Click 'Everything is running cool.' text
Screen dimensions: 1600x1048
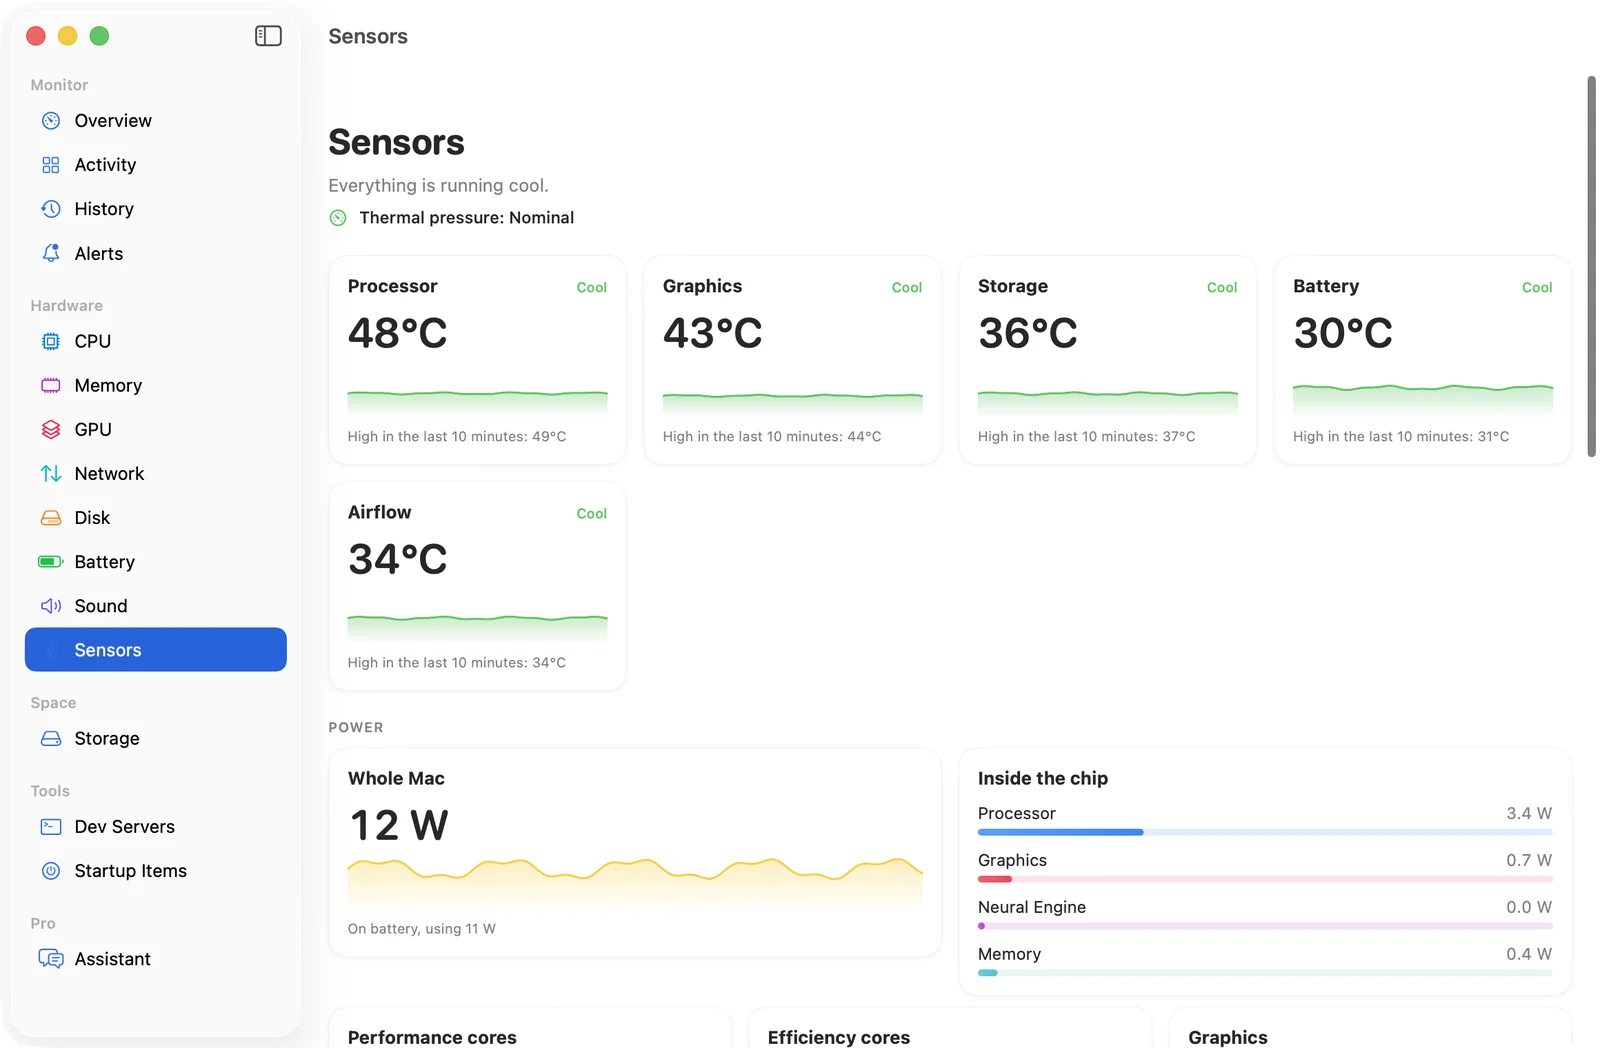pyautogui.click(x=438, y=185)
